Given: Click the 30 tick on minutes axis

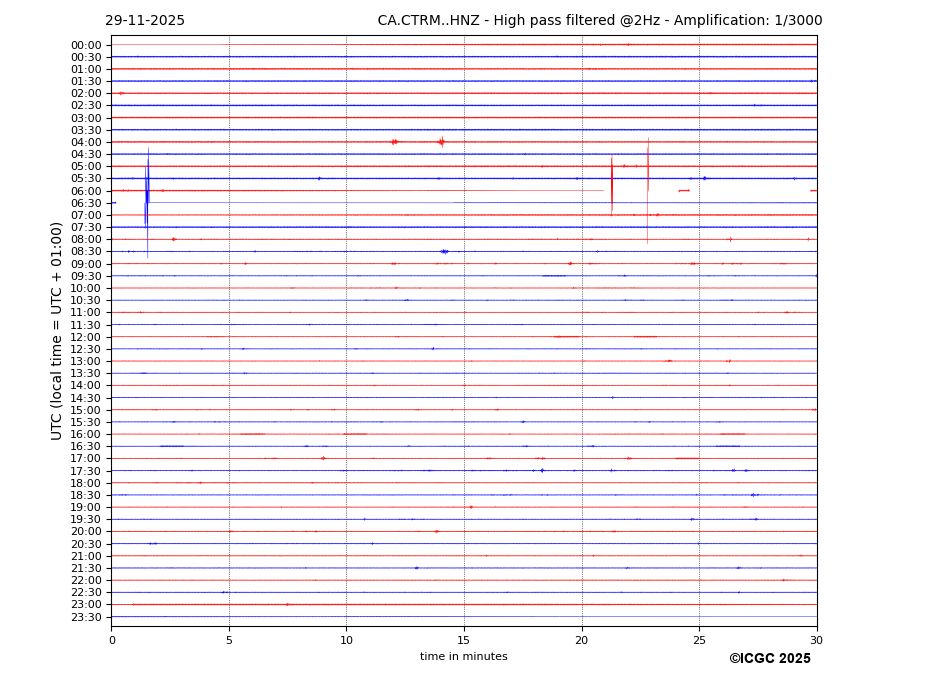Looking at the screenshot, I should click(816, 639).
